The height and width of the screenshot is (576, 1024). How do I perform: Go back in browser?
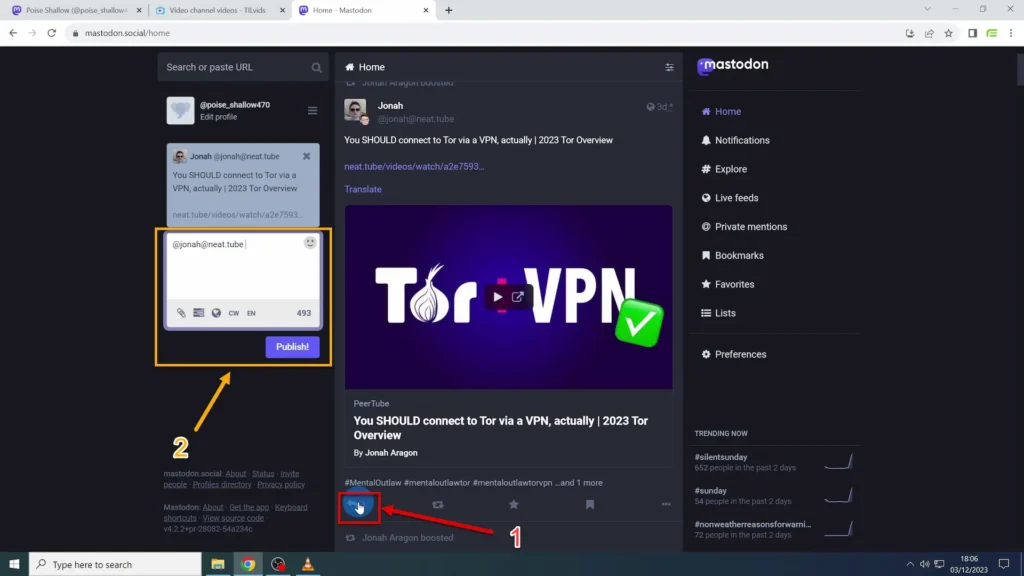[13, 33]
